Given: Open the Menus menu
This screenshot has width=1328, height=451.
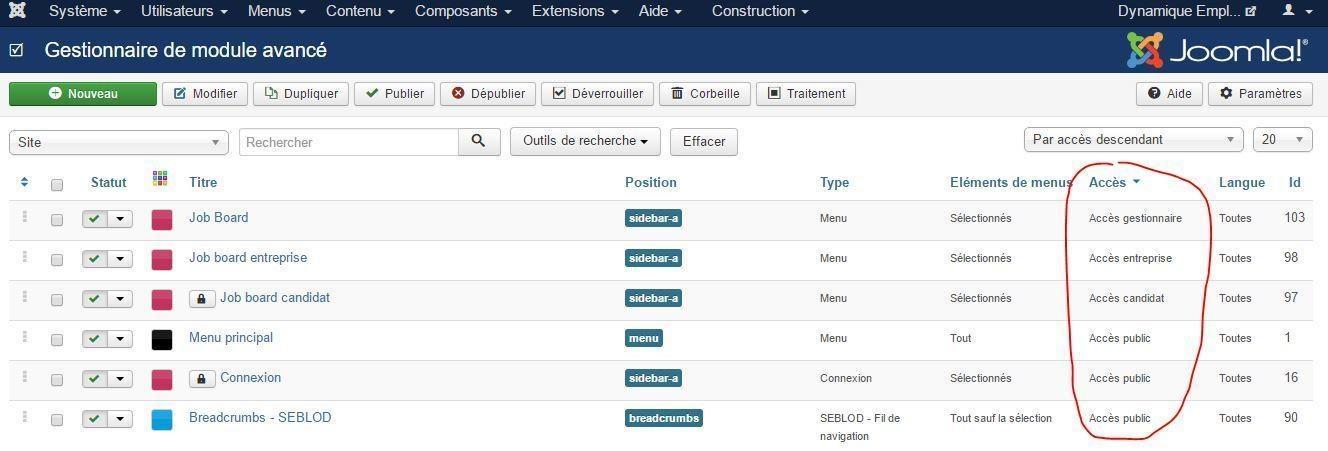Looking at the screenshot, I should coord(277,11).
